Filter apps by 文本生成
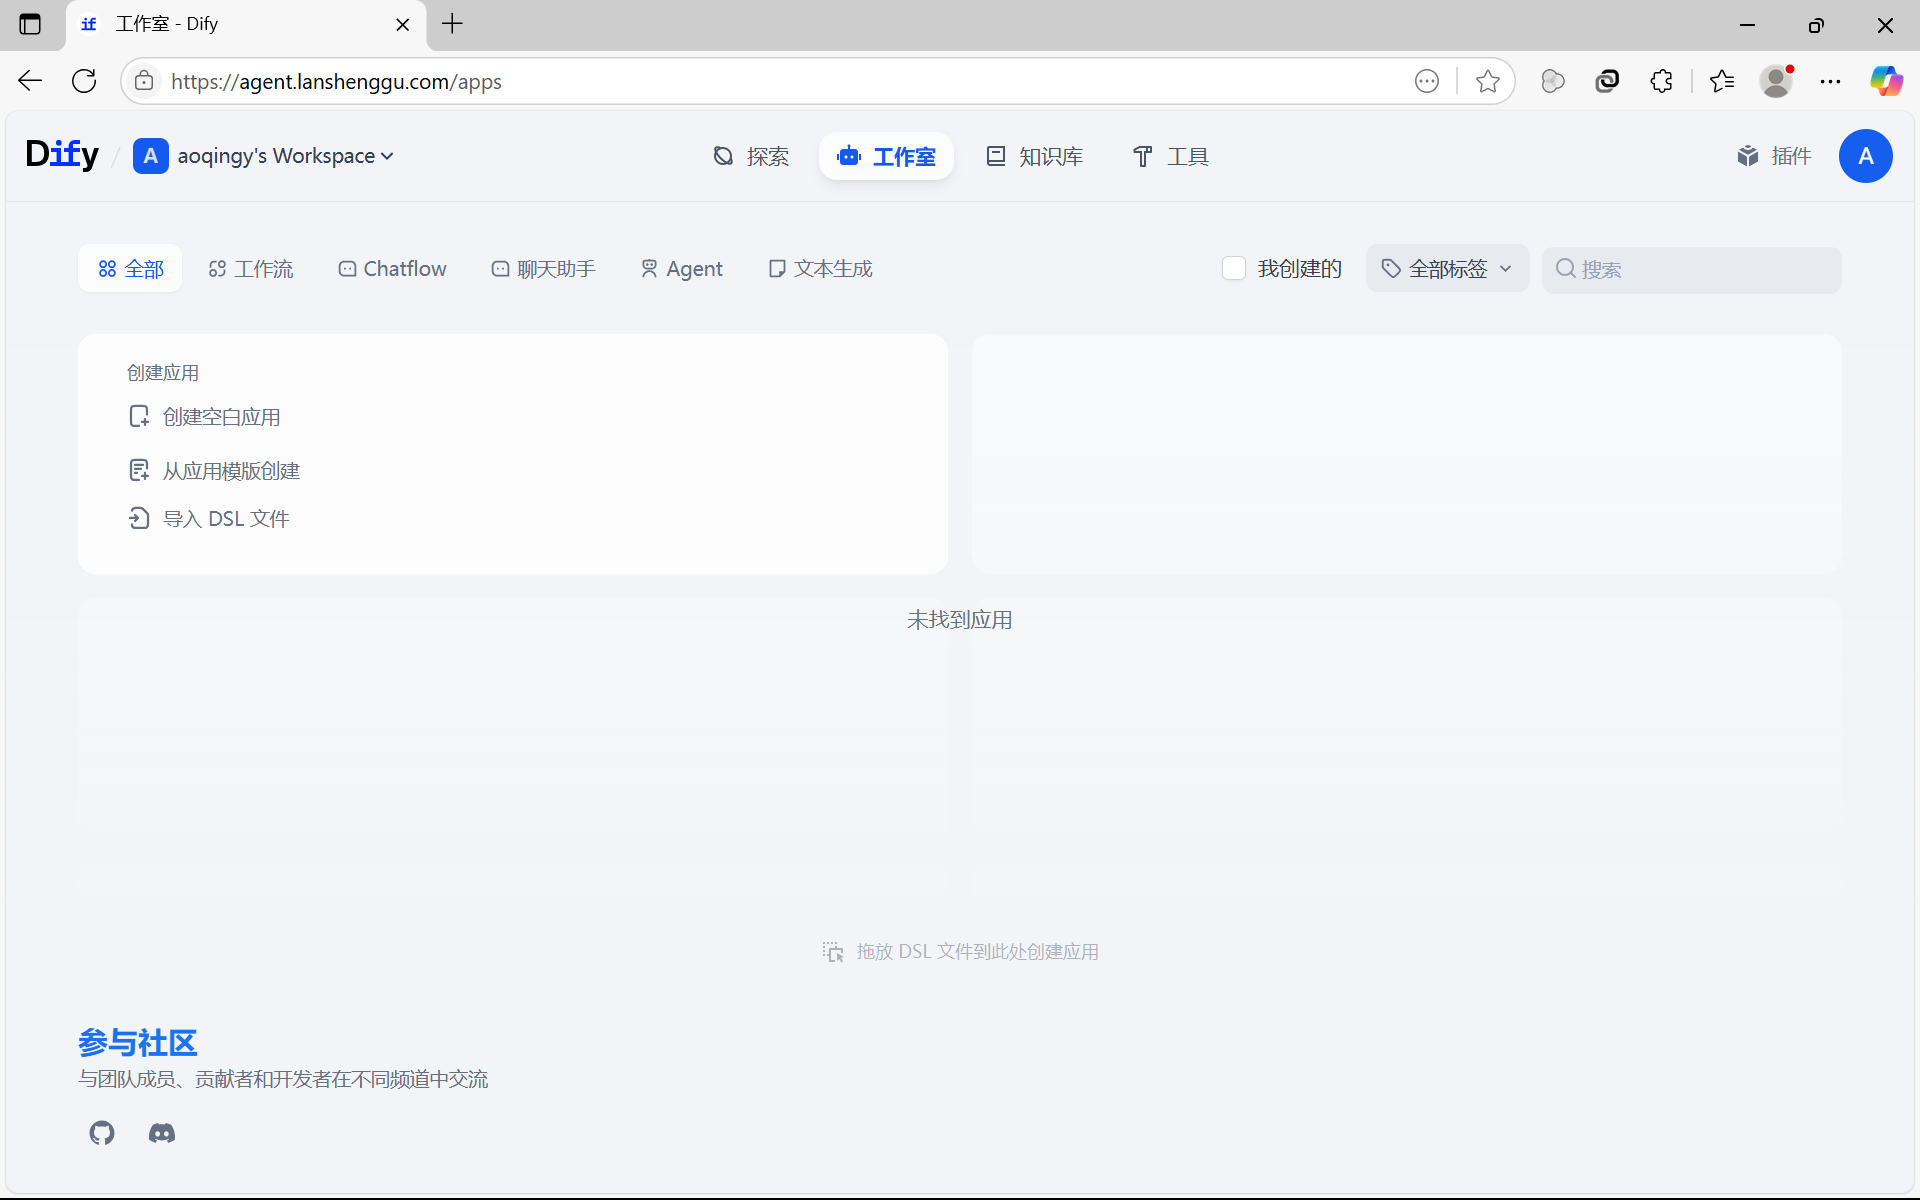The height and width of the screenshot is (1200, 1920). point(820,268)
